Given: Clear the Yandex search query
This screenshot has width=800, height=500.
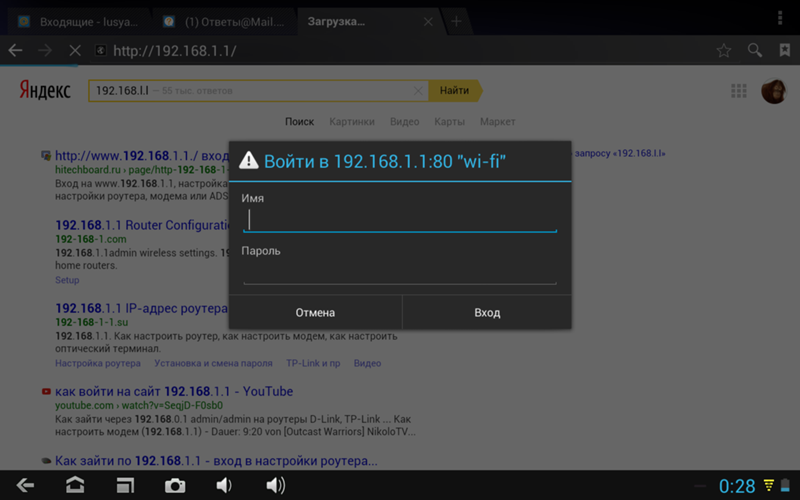Looking at the screenshot, I should (x=418, y=91).
